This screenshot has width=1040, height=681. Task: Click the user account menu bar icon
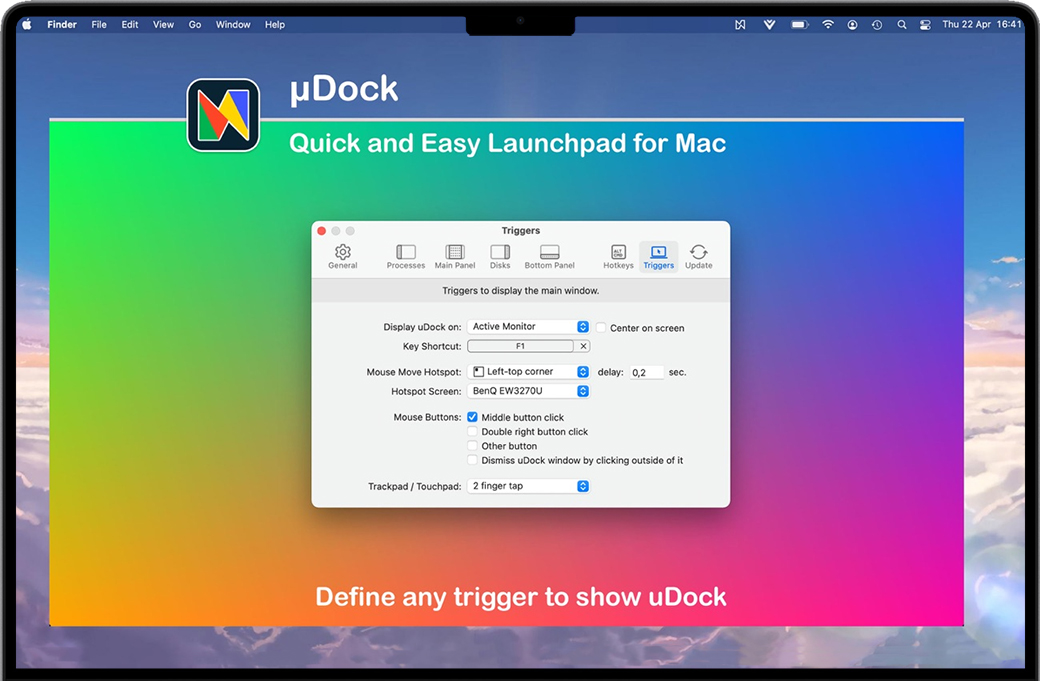pos(852,25)
